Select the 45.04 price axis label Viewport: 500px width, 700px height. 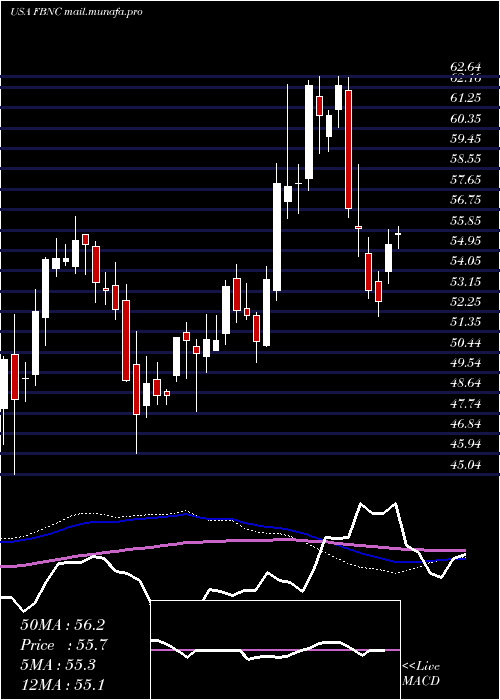[466, 465]
